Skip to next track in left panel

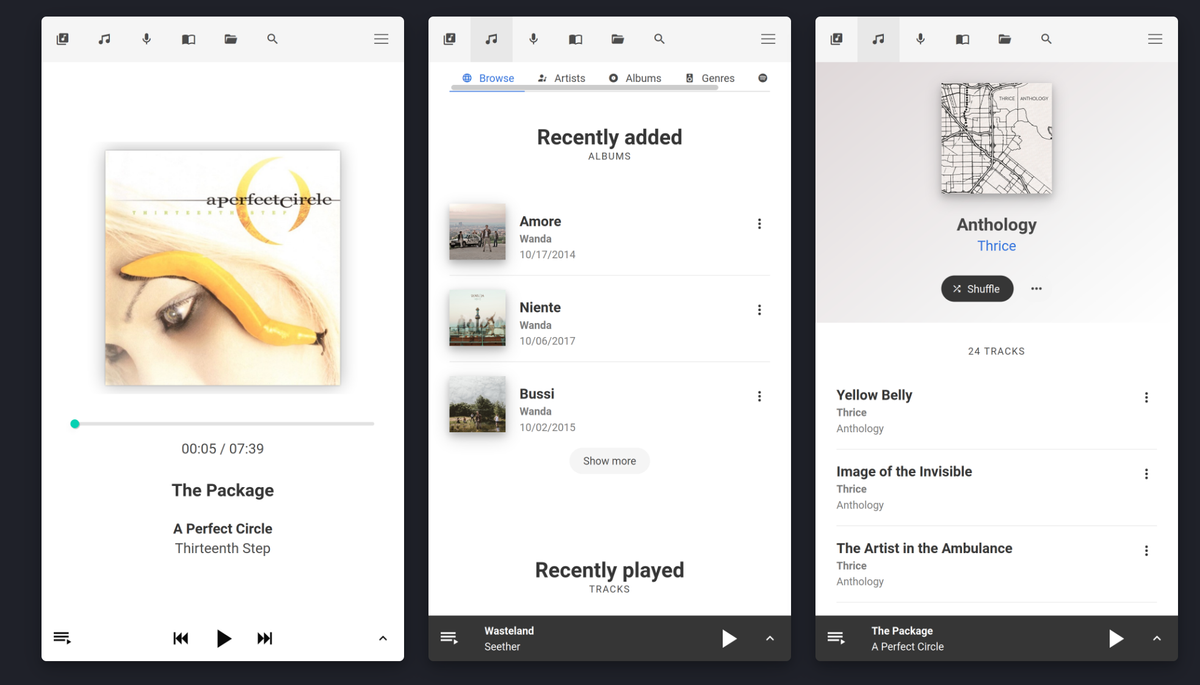(265, 638)
